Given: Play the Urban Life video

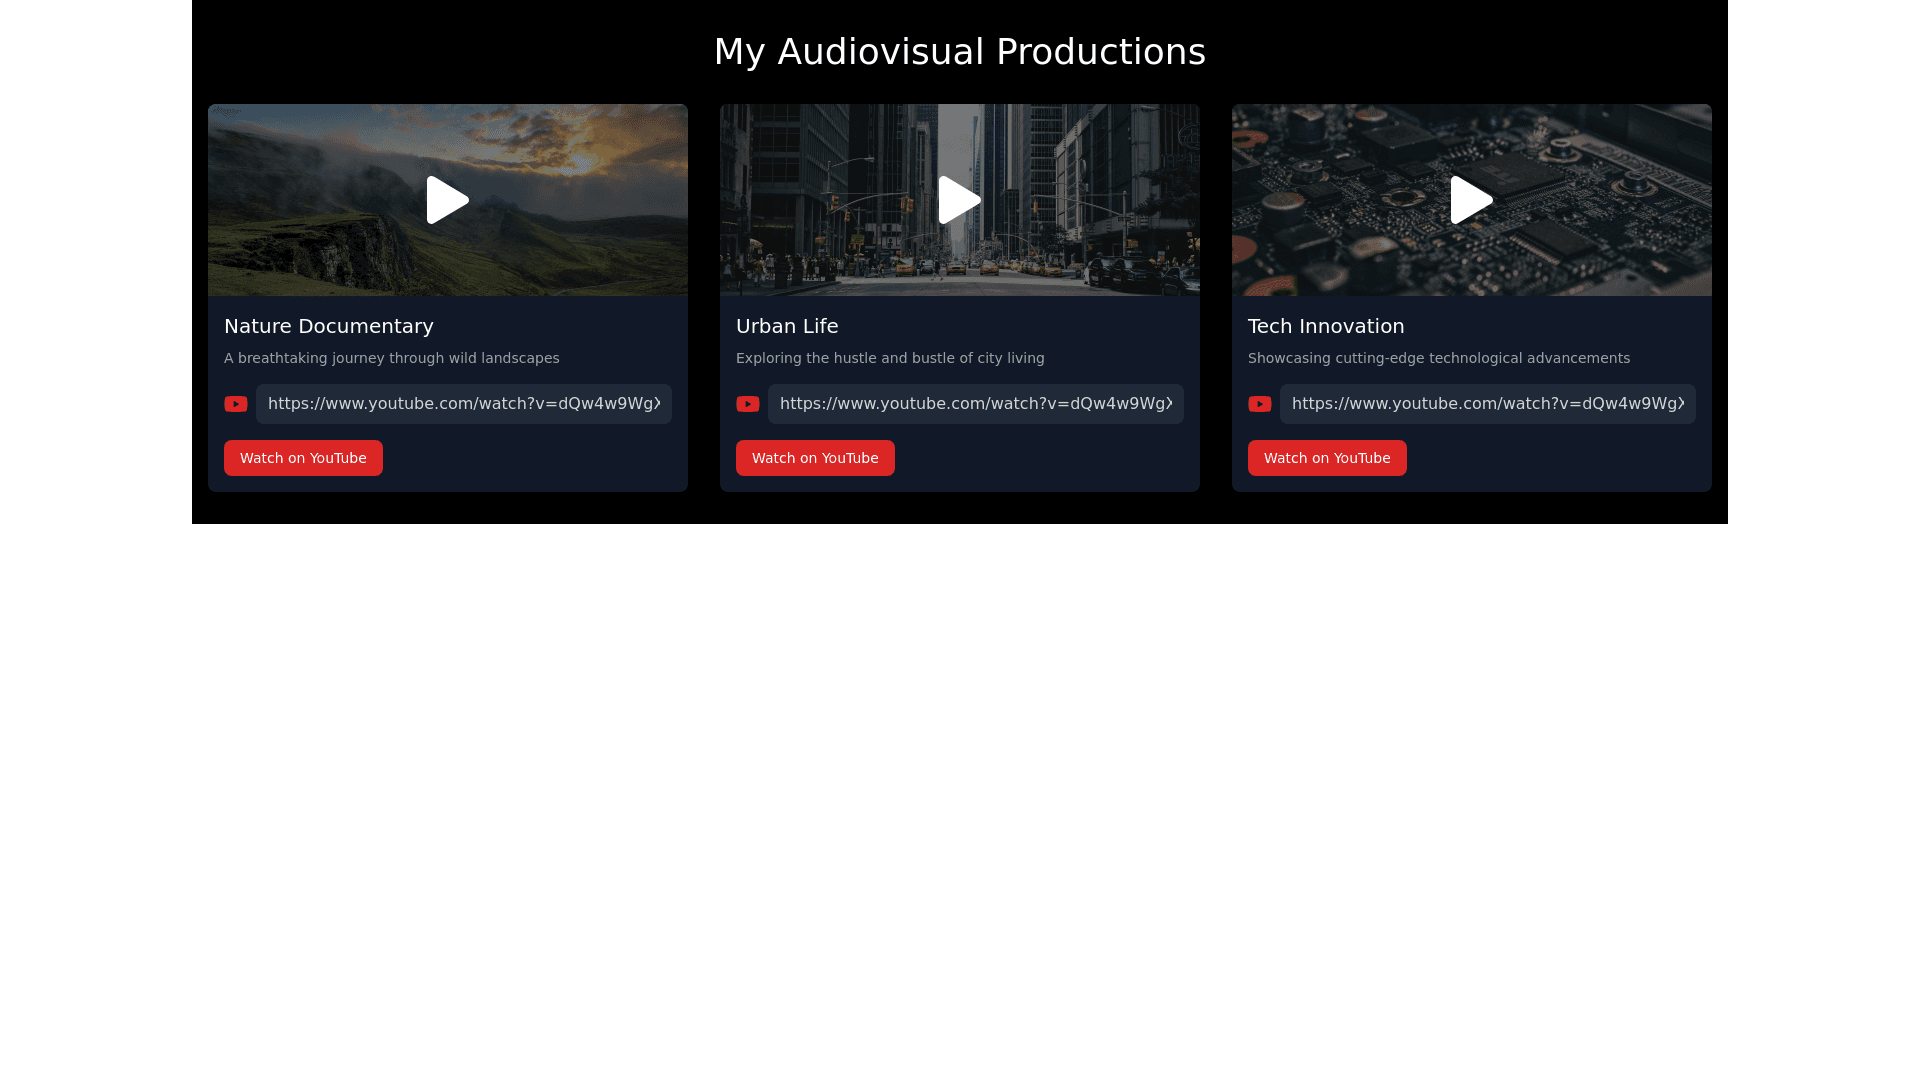Looking at the screenshot, I should coord(959,200).
